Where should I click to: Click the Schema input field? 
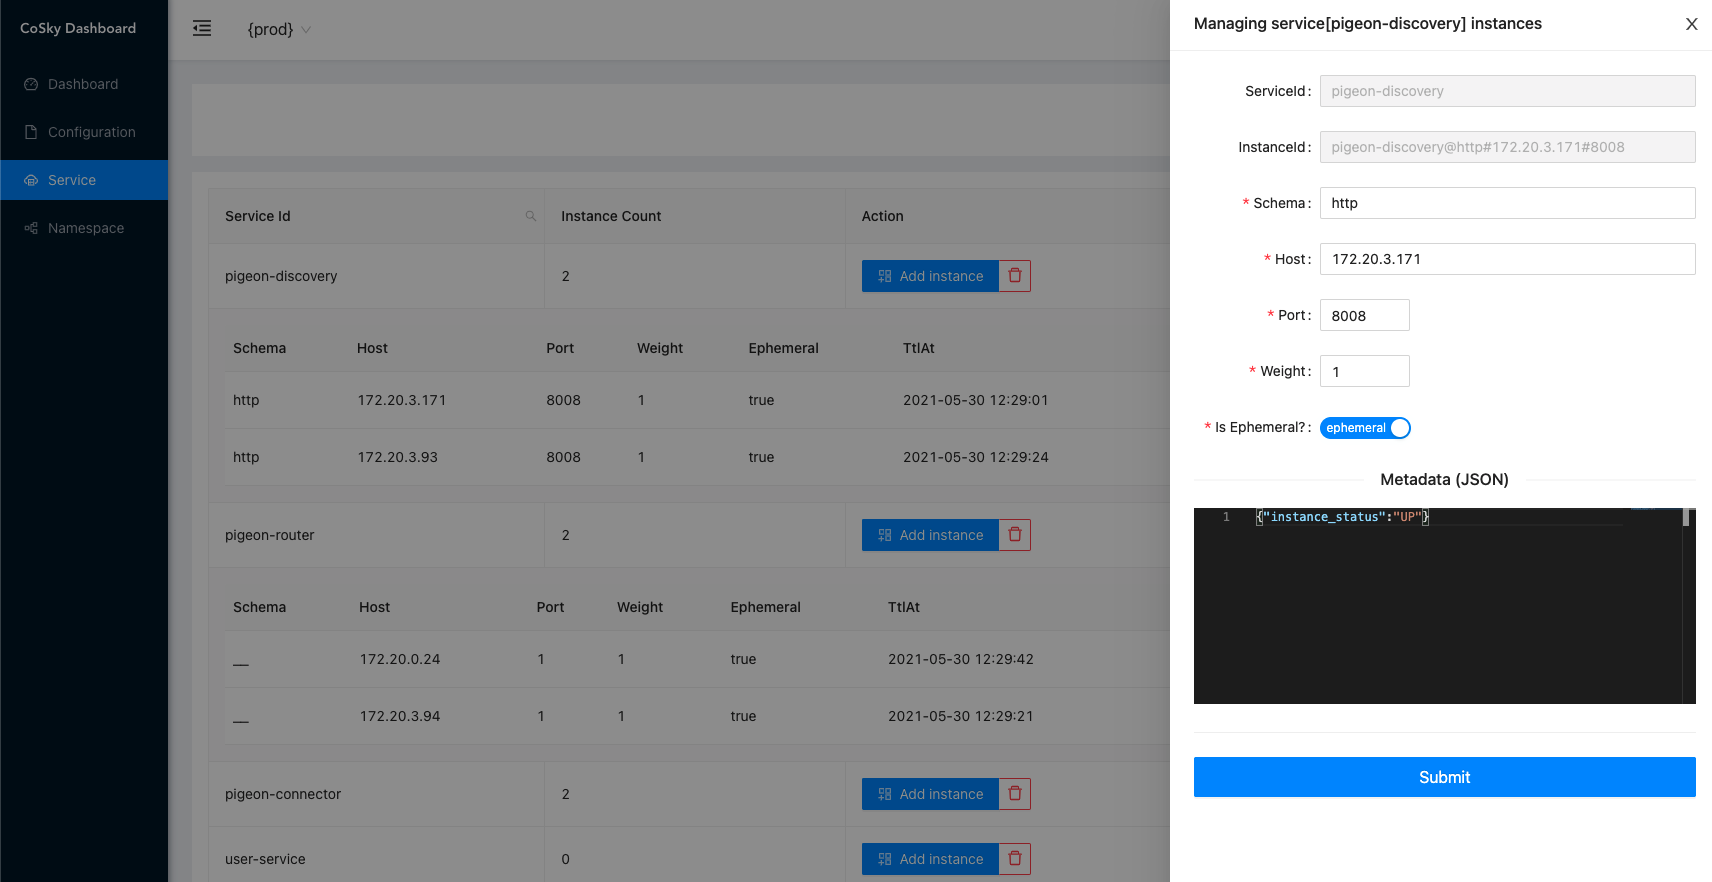click(1507, 203)
